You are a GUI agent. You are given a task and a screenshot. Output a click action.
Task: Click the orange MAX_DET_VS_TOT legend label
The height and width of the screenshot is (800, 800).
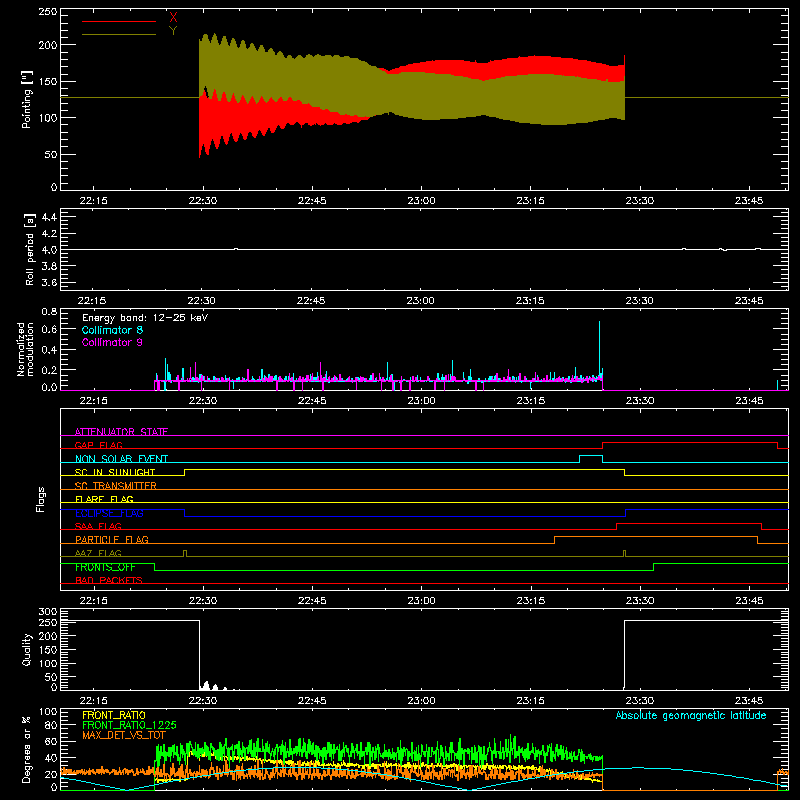[123, 735]
